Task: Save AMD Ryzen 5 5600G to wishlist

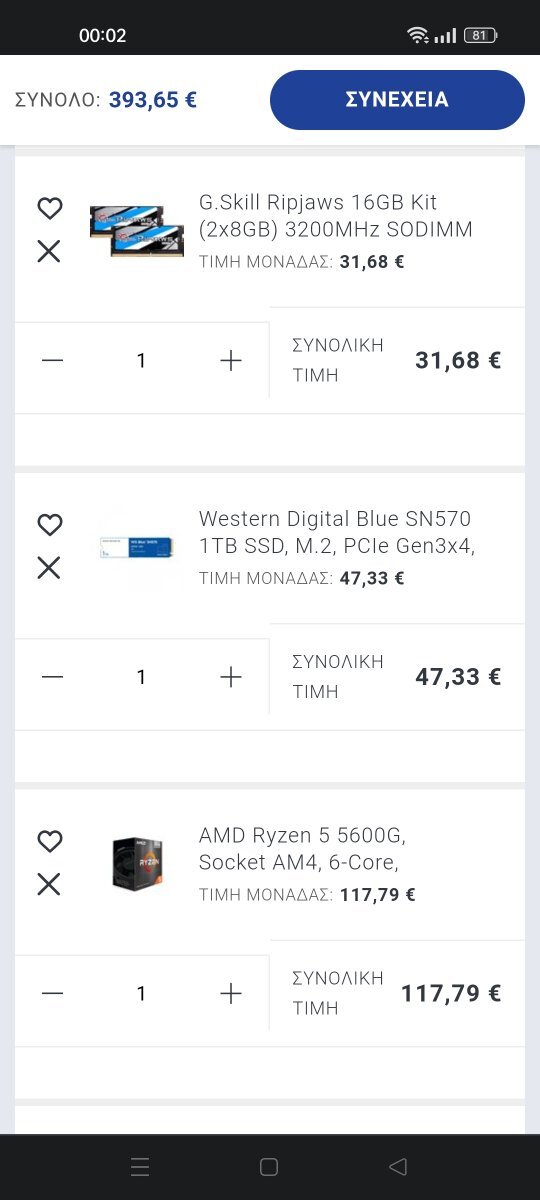Action: (x=49, y=841)
